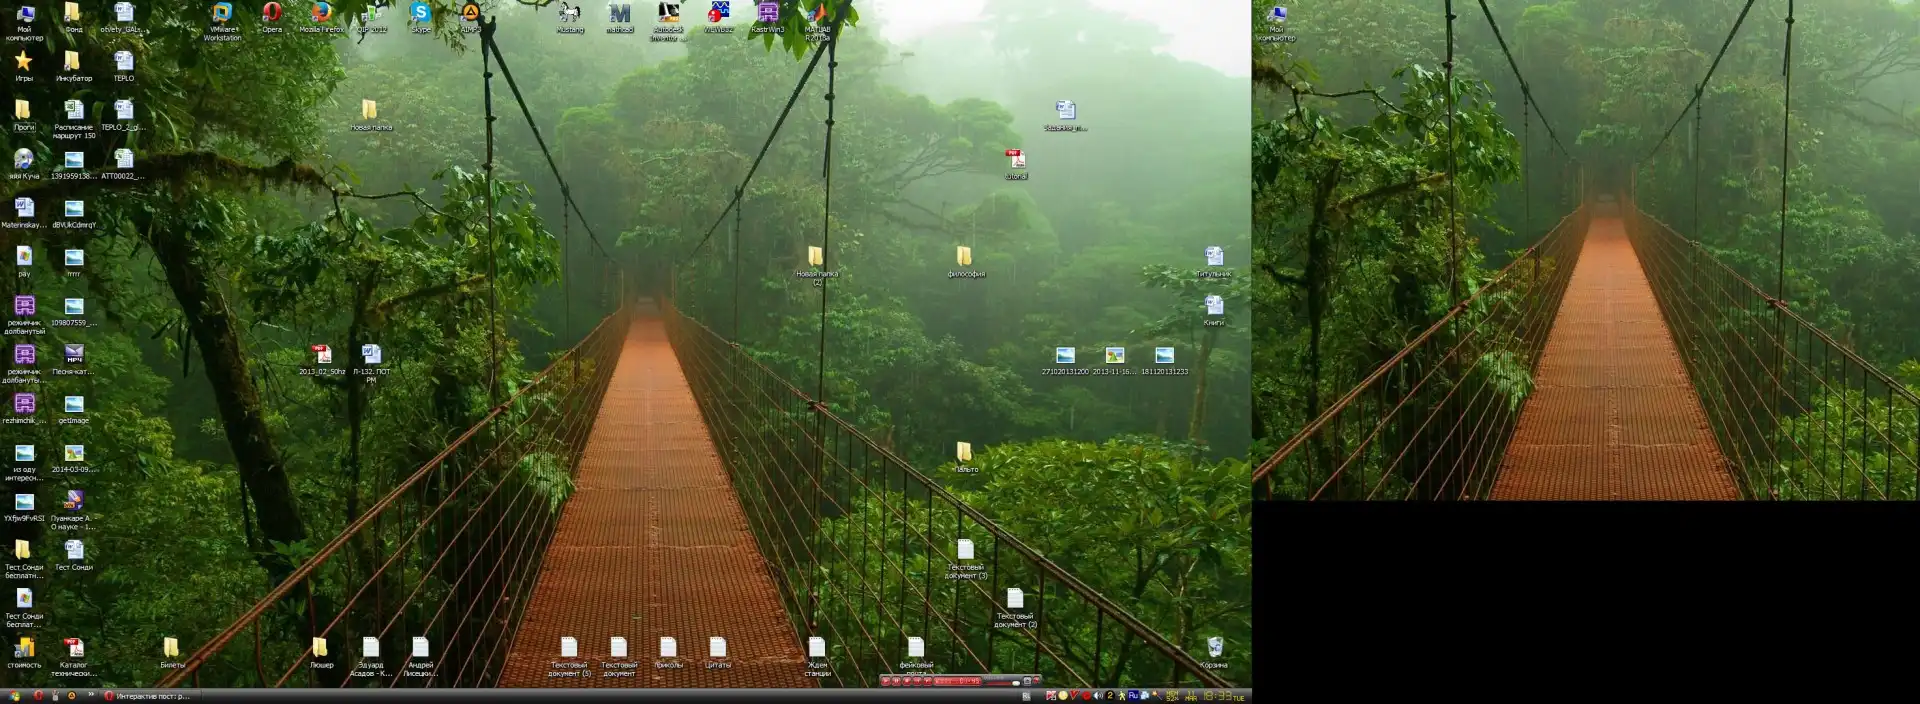Launch the mathcad shortcut
This screenshot has height=704, width=1920.
click(x=620, y=17)
